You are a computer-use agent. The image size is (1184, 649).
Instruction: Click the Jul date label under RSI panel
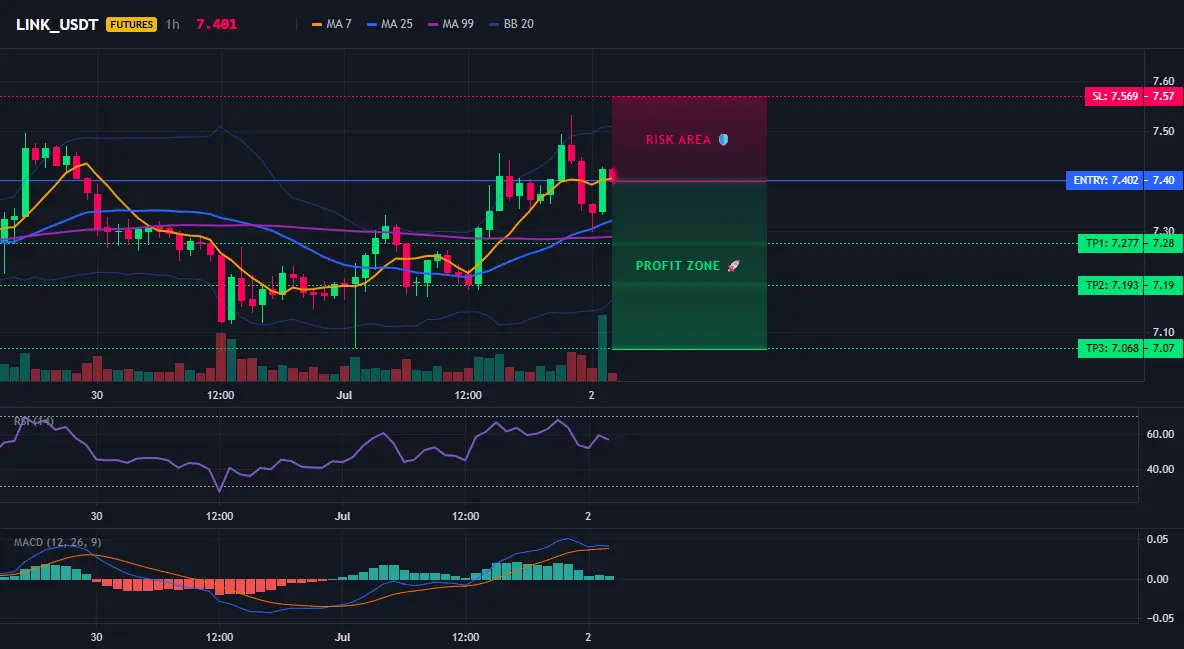(x=343, y=516)
